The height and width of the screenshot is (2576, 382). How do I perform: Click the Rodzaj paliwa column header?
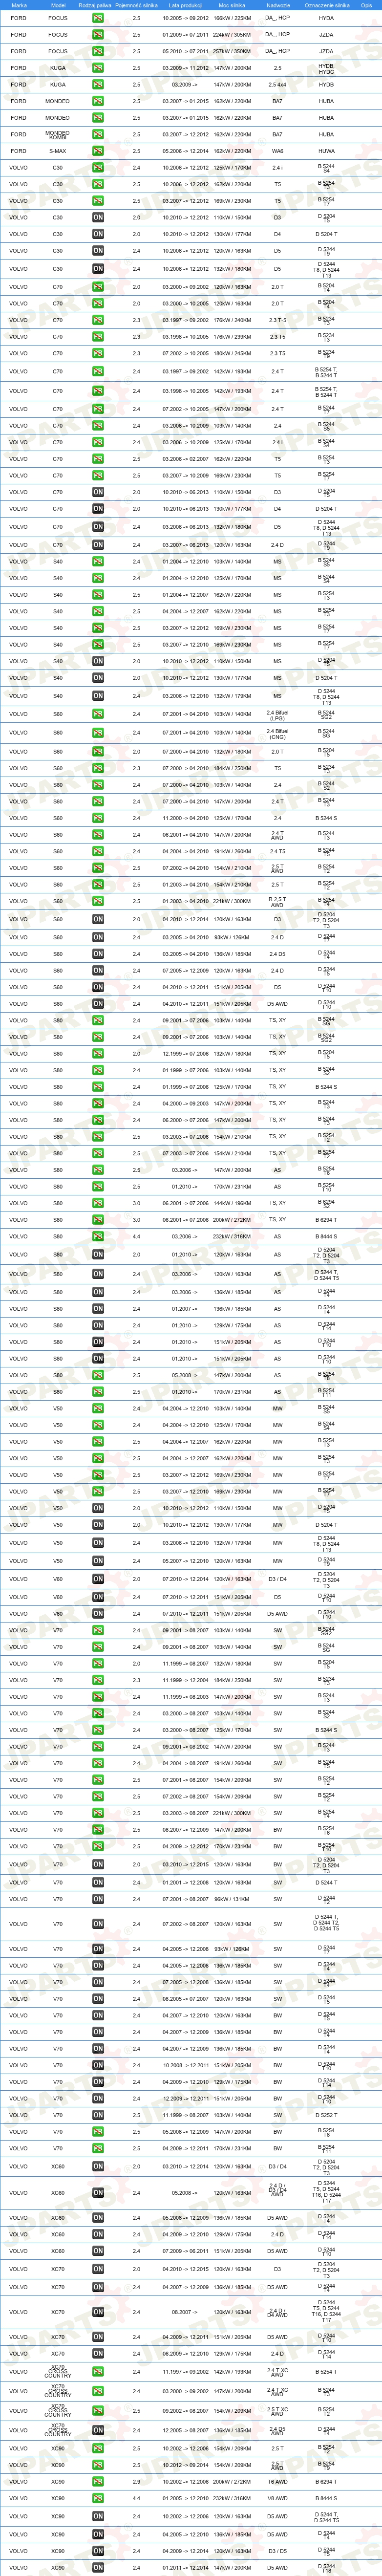[94, 5]
